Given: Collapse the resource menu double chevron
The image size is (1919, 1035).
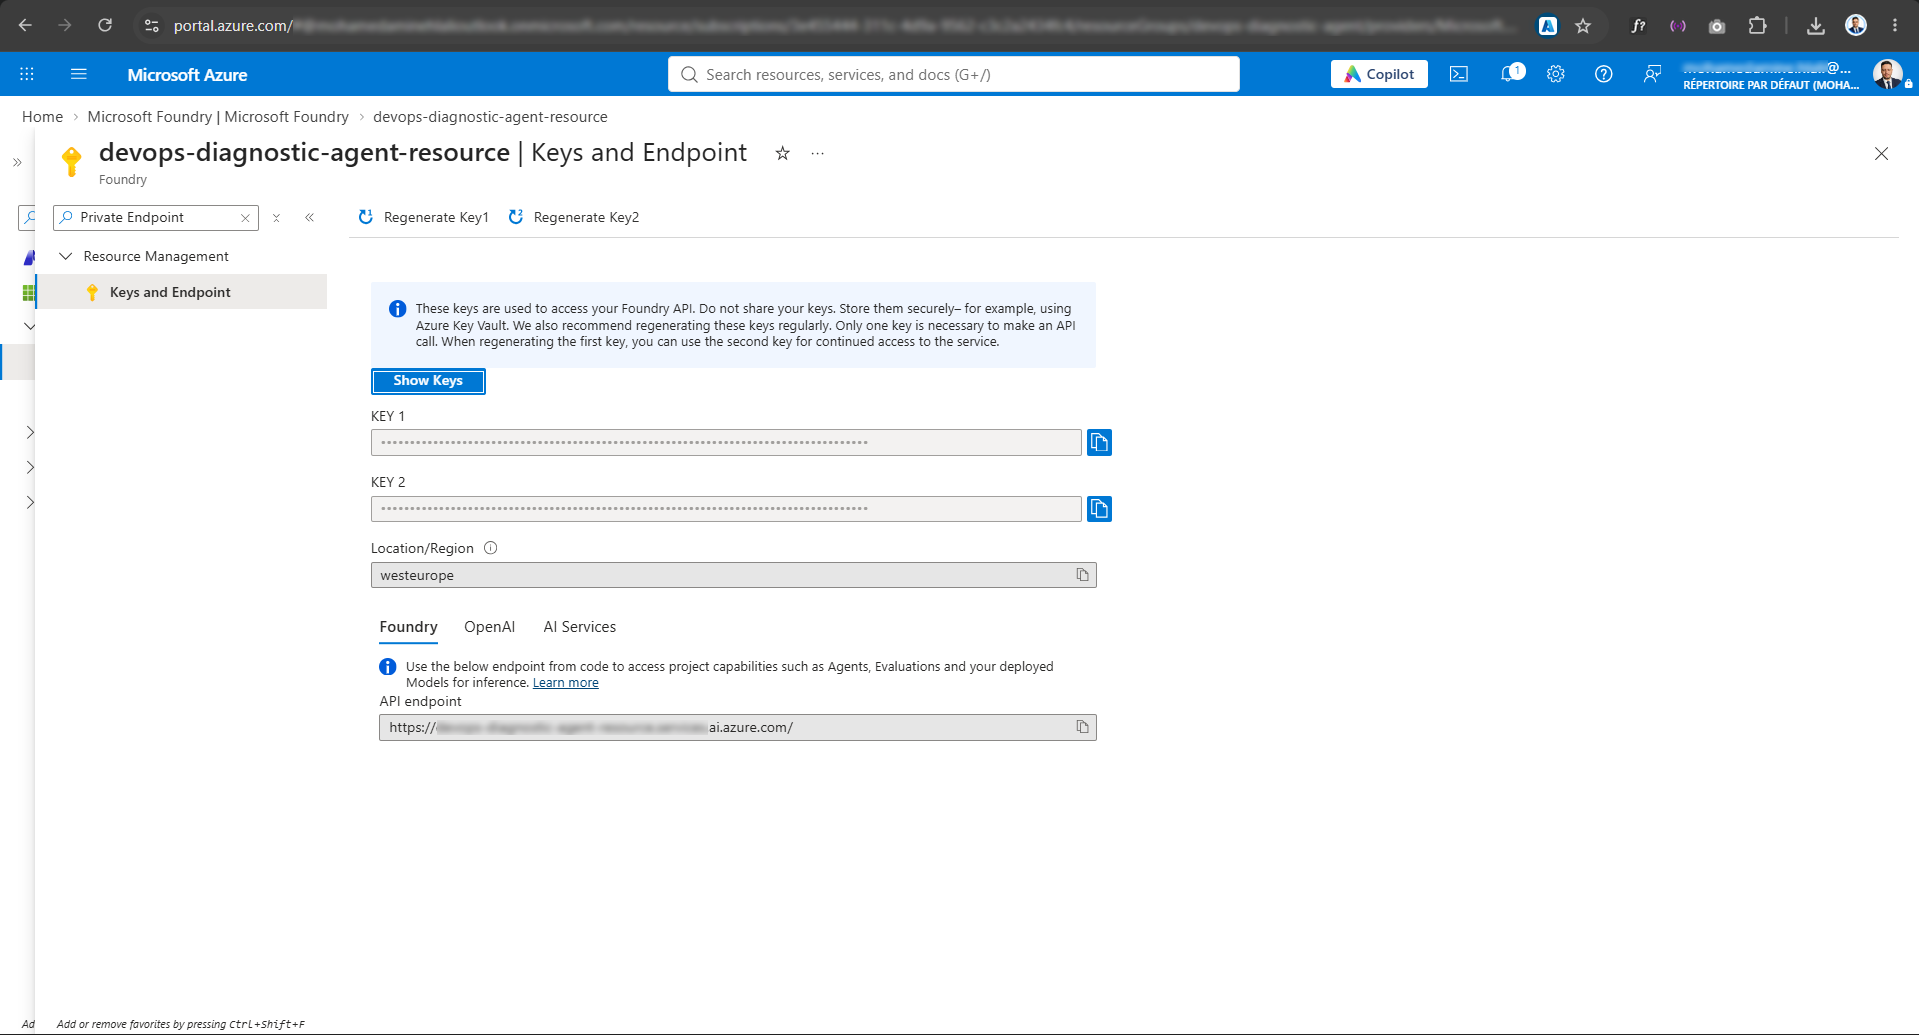Looking at the screenshot, I should (x=310, y=217).
